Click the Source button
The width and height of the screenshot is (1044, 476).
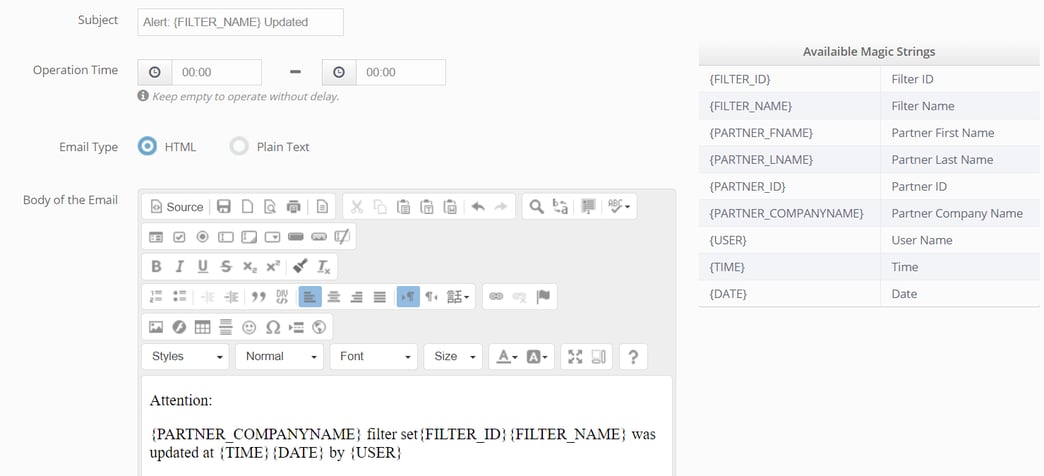pos(177,206)
